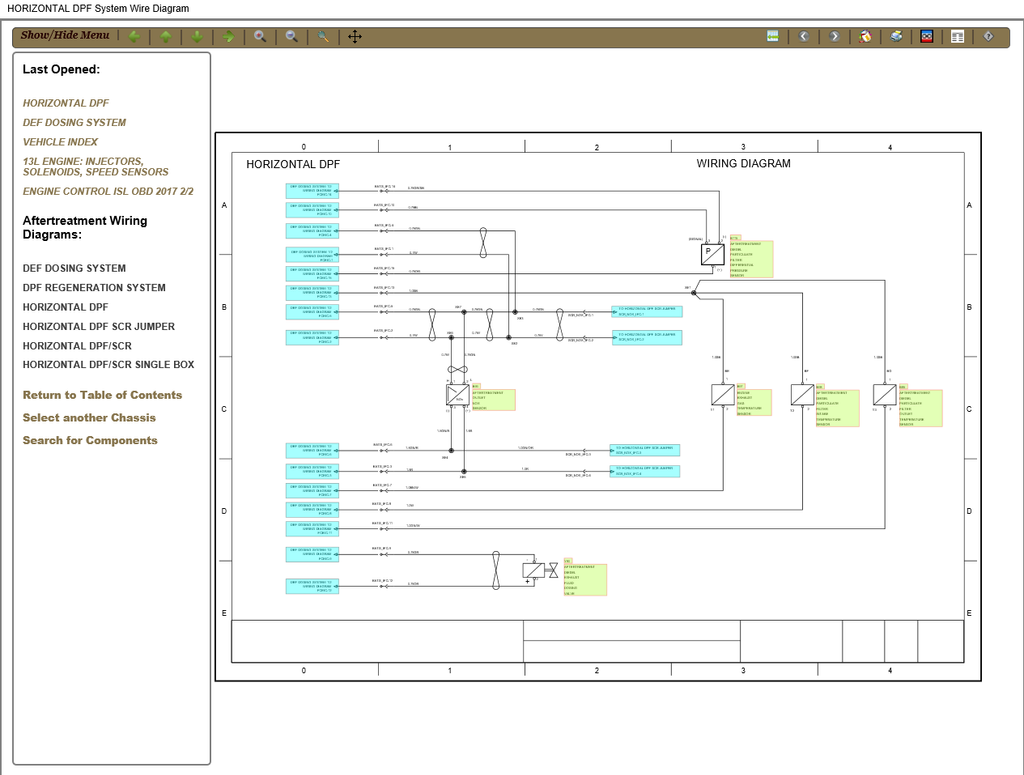Click the blue and red connector icon
The height and width of the screenshot is (775, 1024).
(x=927, y=37)
